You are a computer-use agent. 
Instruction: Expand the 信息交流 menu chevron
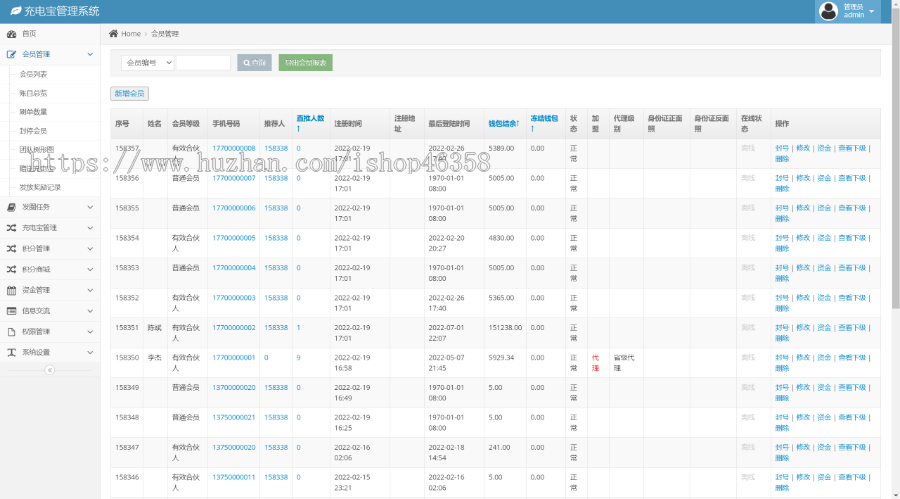pyautogui.click(x=90, y=311)
